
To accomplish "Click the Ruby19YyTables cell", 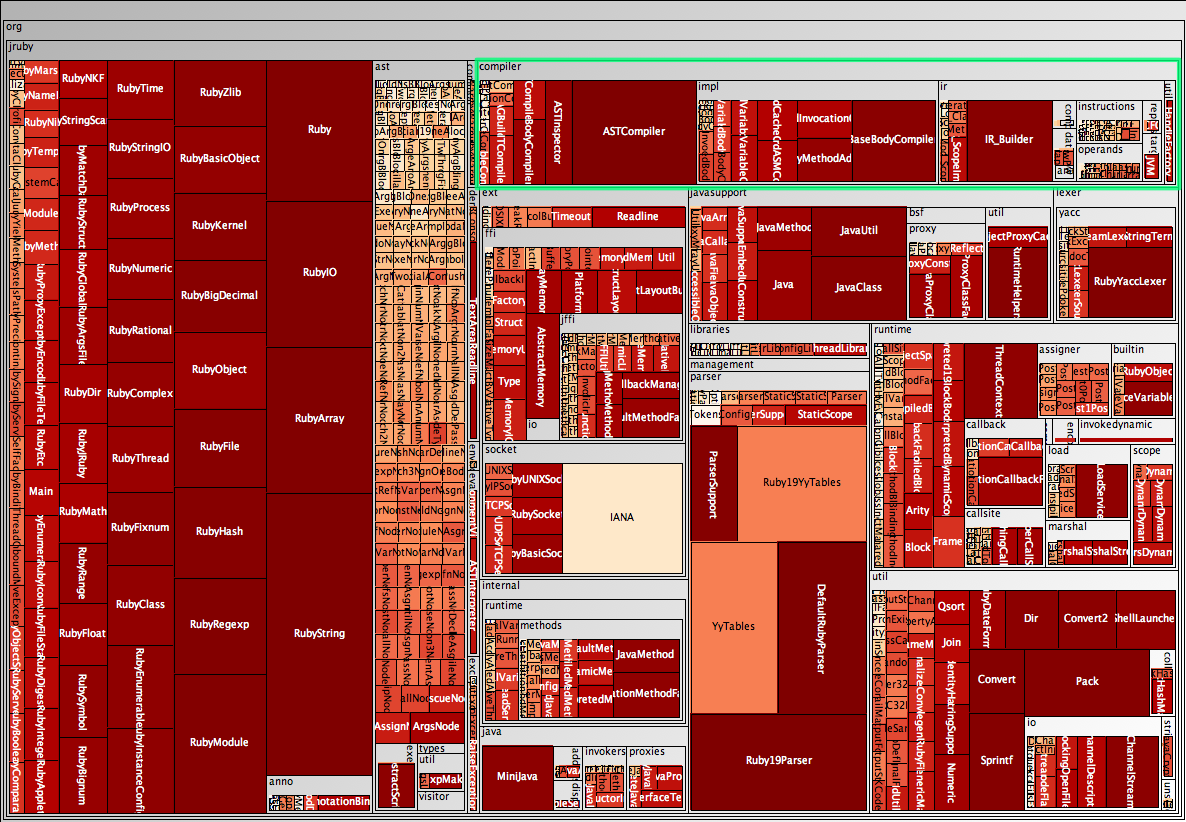I will coord(801,482).
